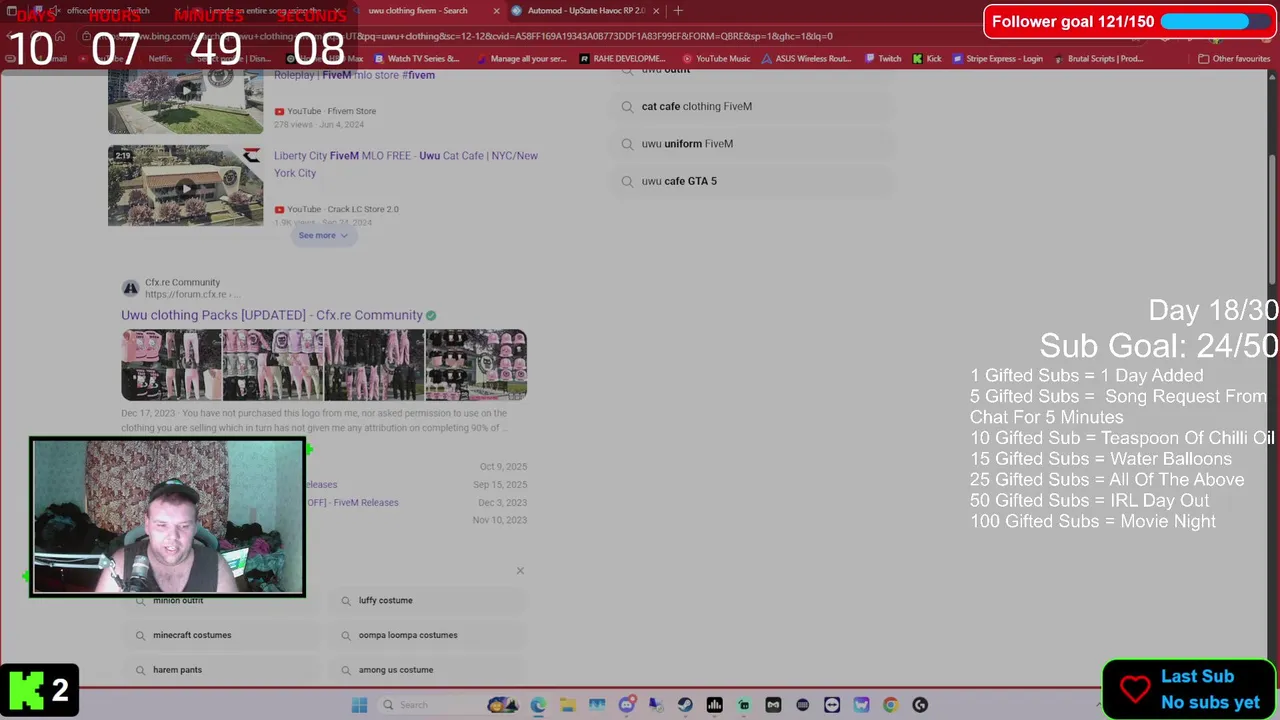Open the FiveM Releases forum sub-link
1280x720 pixels.
(x=352, y=503)
